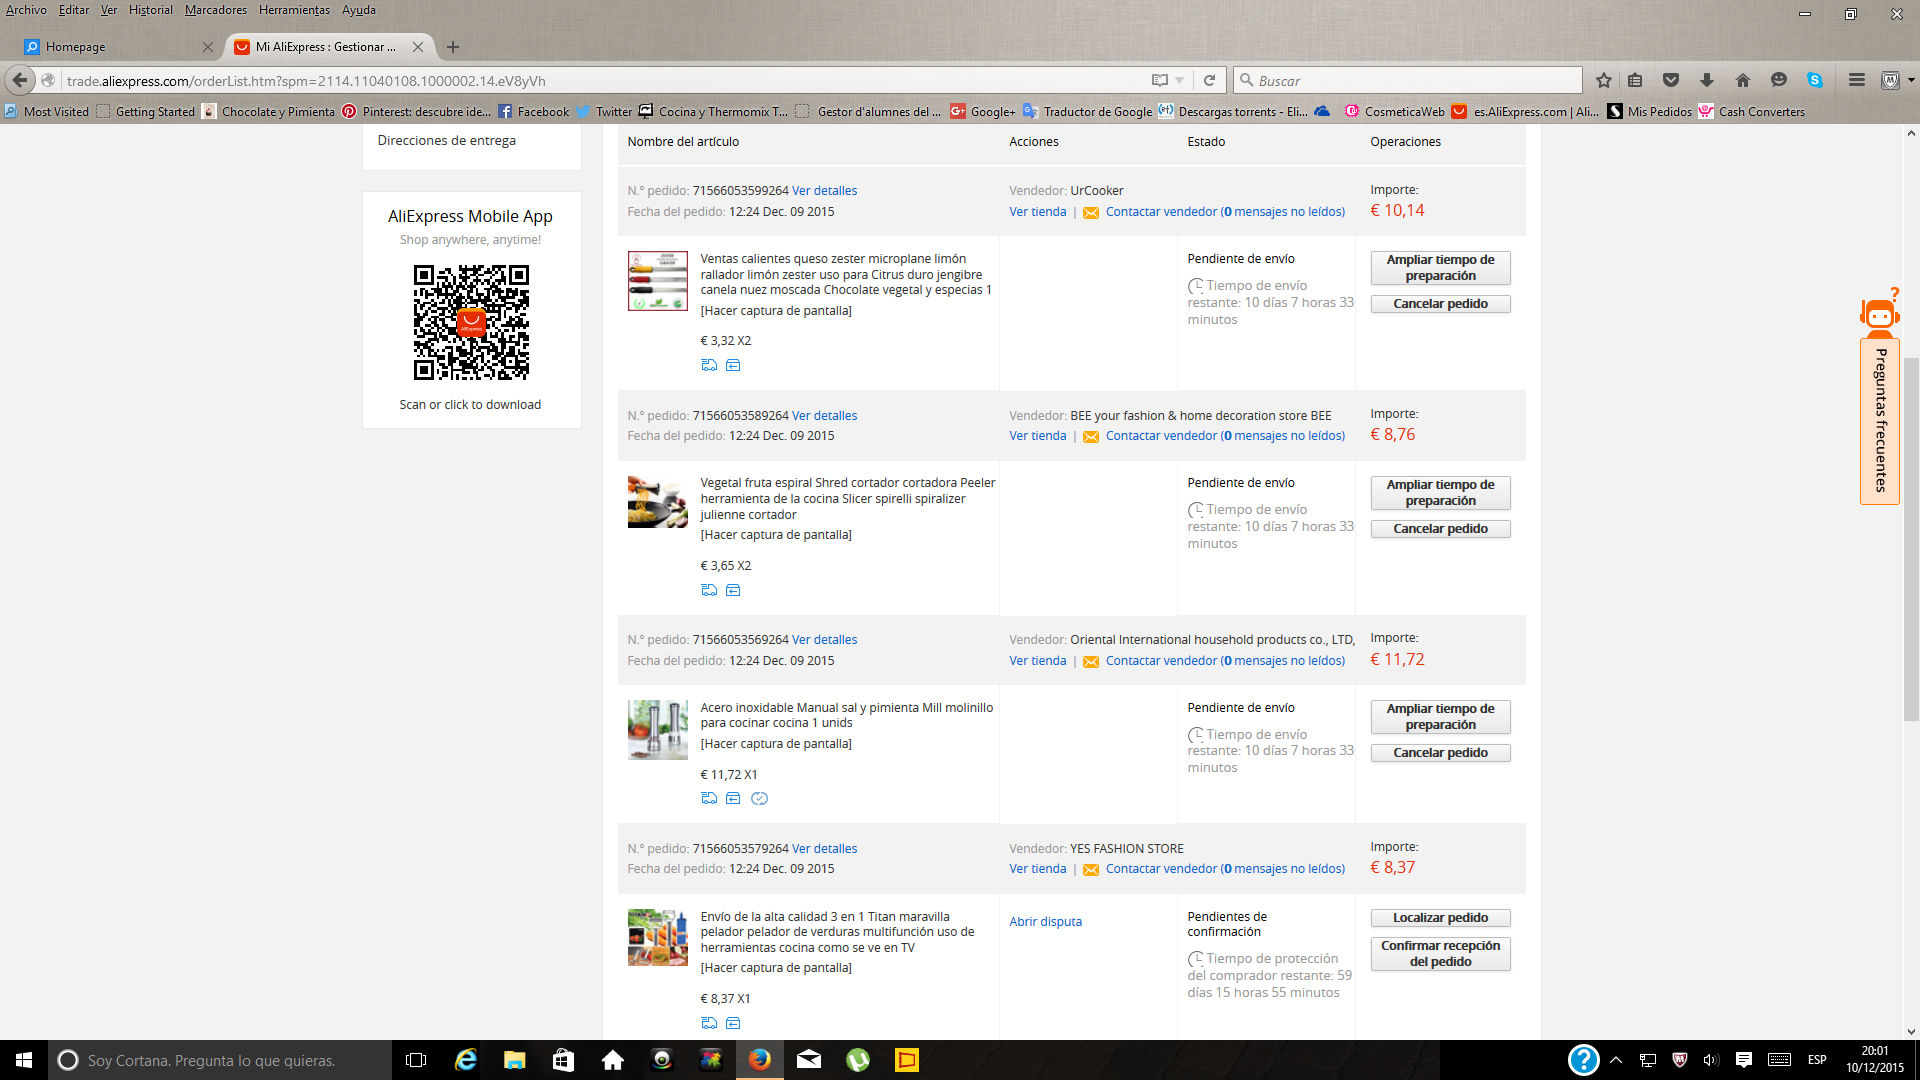Open Task View in the taskbar
Image resolution: width=1920 pixels, height=1080 pixels.
pos(416,1060)
